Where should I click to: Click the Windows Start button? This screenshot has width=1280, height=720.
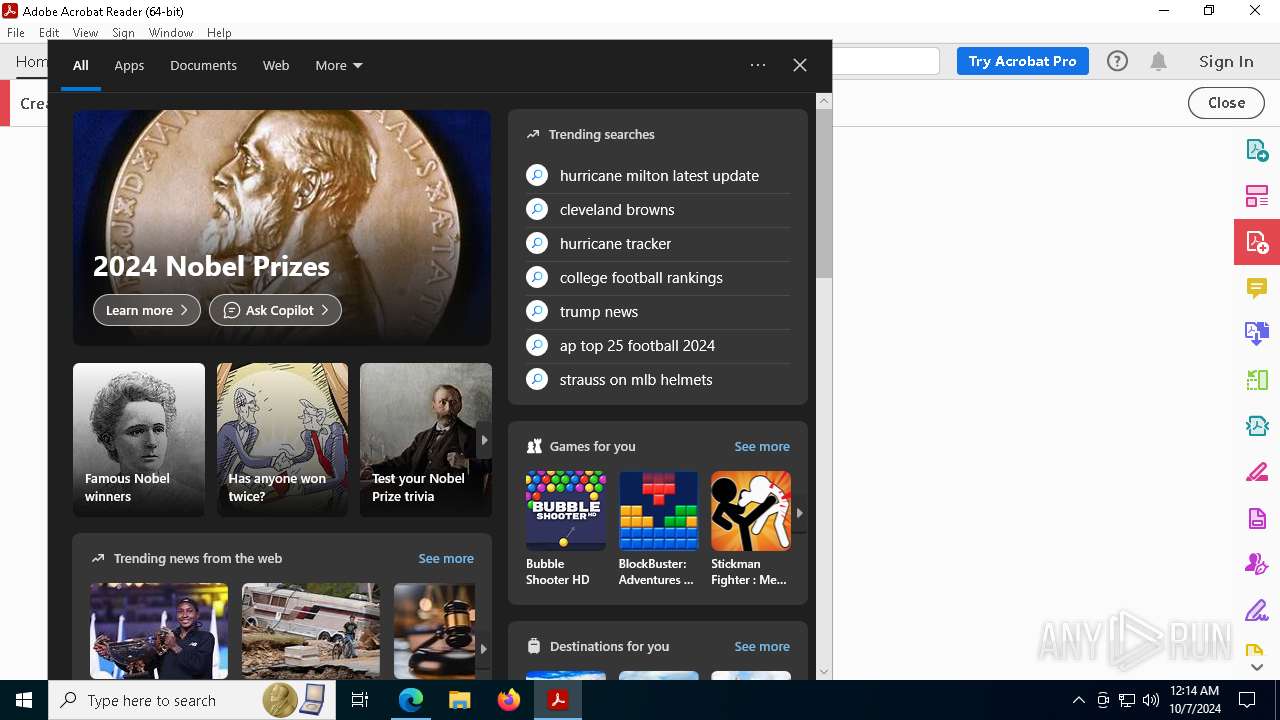point(24,700)
